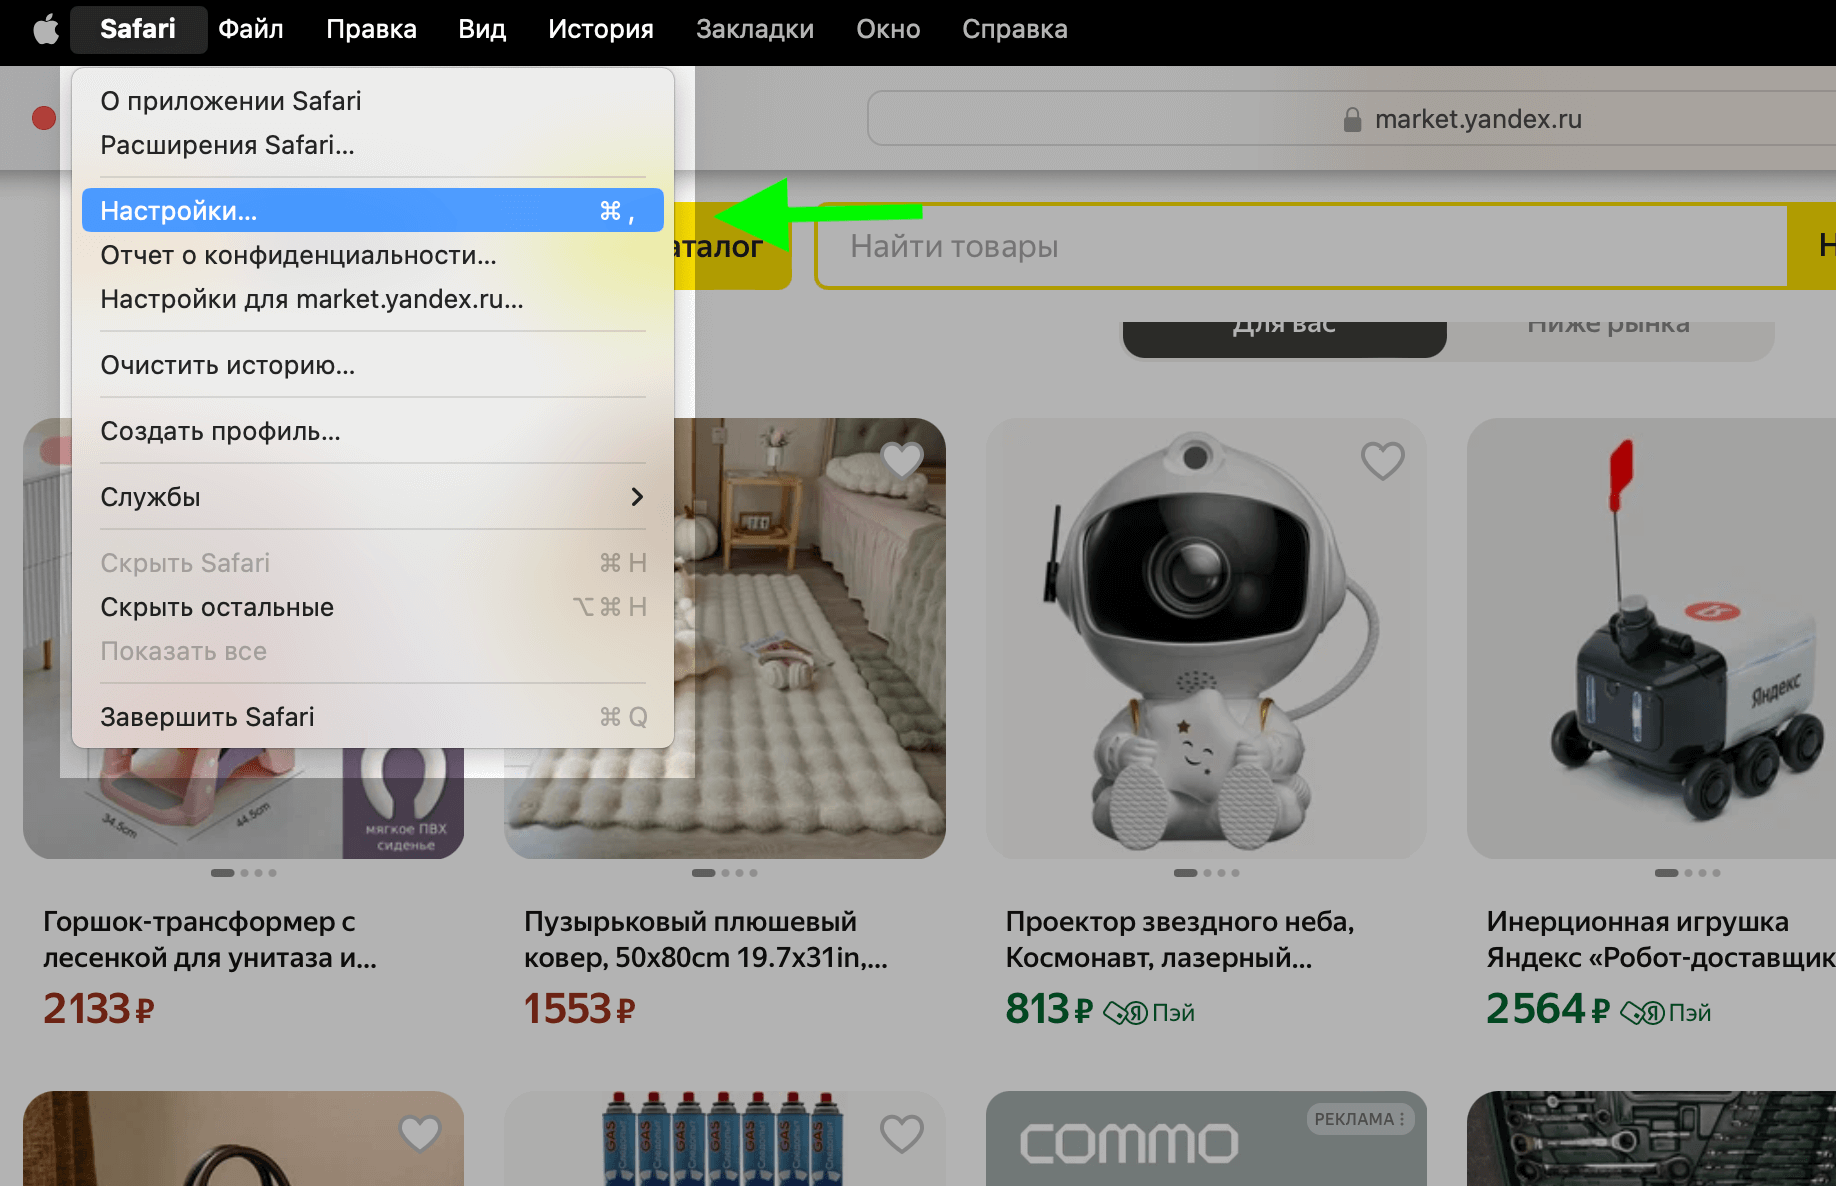Open Отчет о конфиденциальности…
Image resolution: width=1836 pixels, height=1186 pixels.
click(372, 255)
